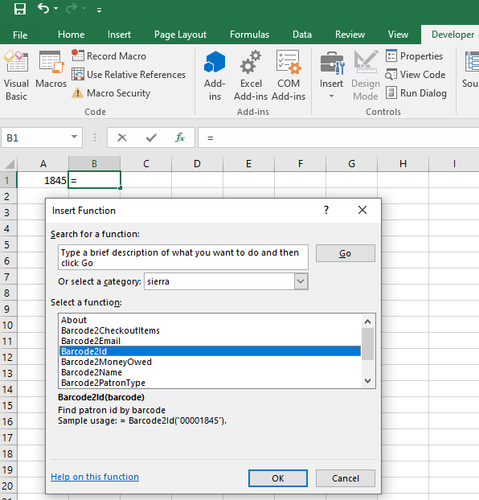Close the Insert Function dialog
Screen dimensions: 479x500
(x=362, y=210)
